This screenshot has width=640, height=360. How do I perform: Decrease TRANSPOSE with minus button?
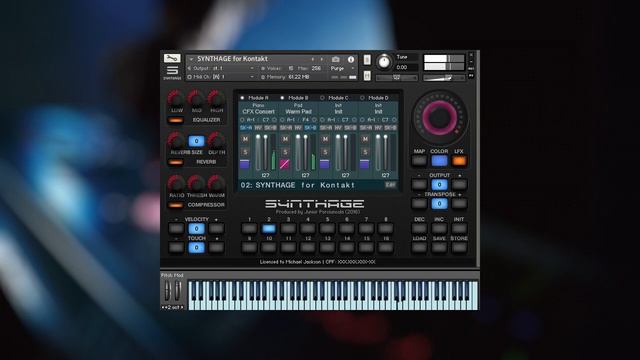tap(419, 204)
